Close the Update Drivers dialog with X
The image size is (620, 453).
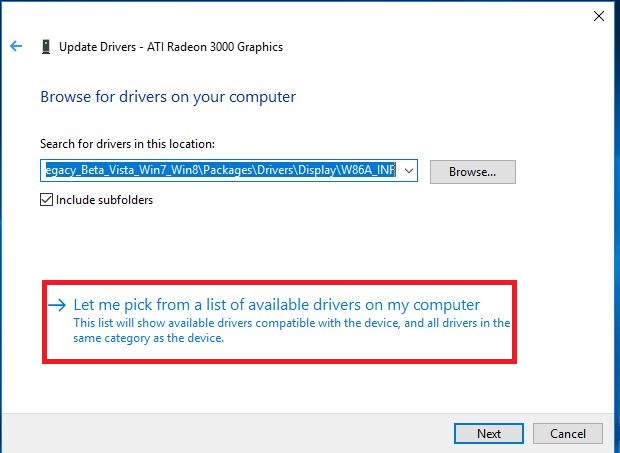click(x=599, y=16)
